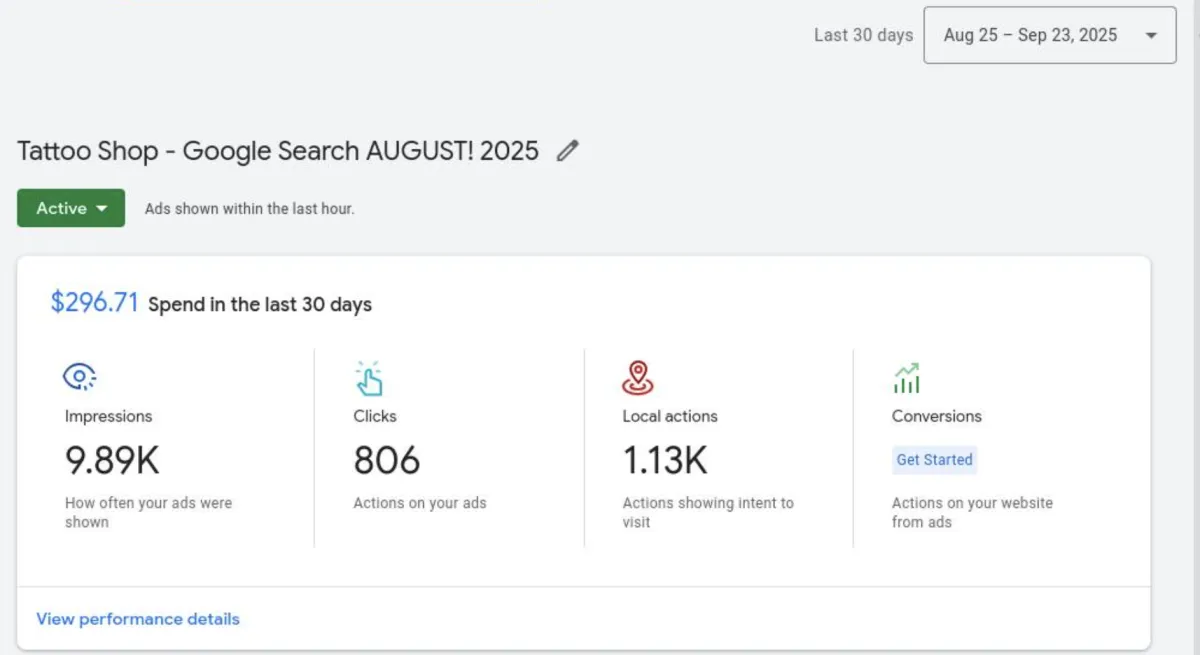Click the 1.13K local actions value

665,461
